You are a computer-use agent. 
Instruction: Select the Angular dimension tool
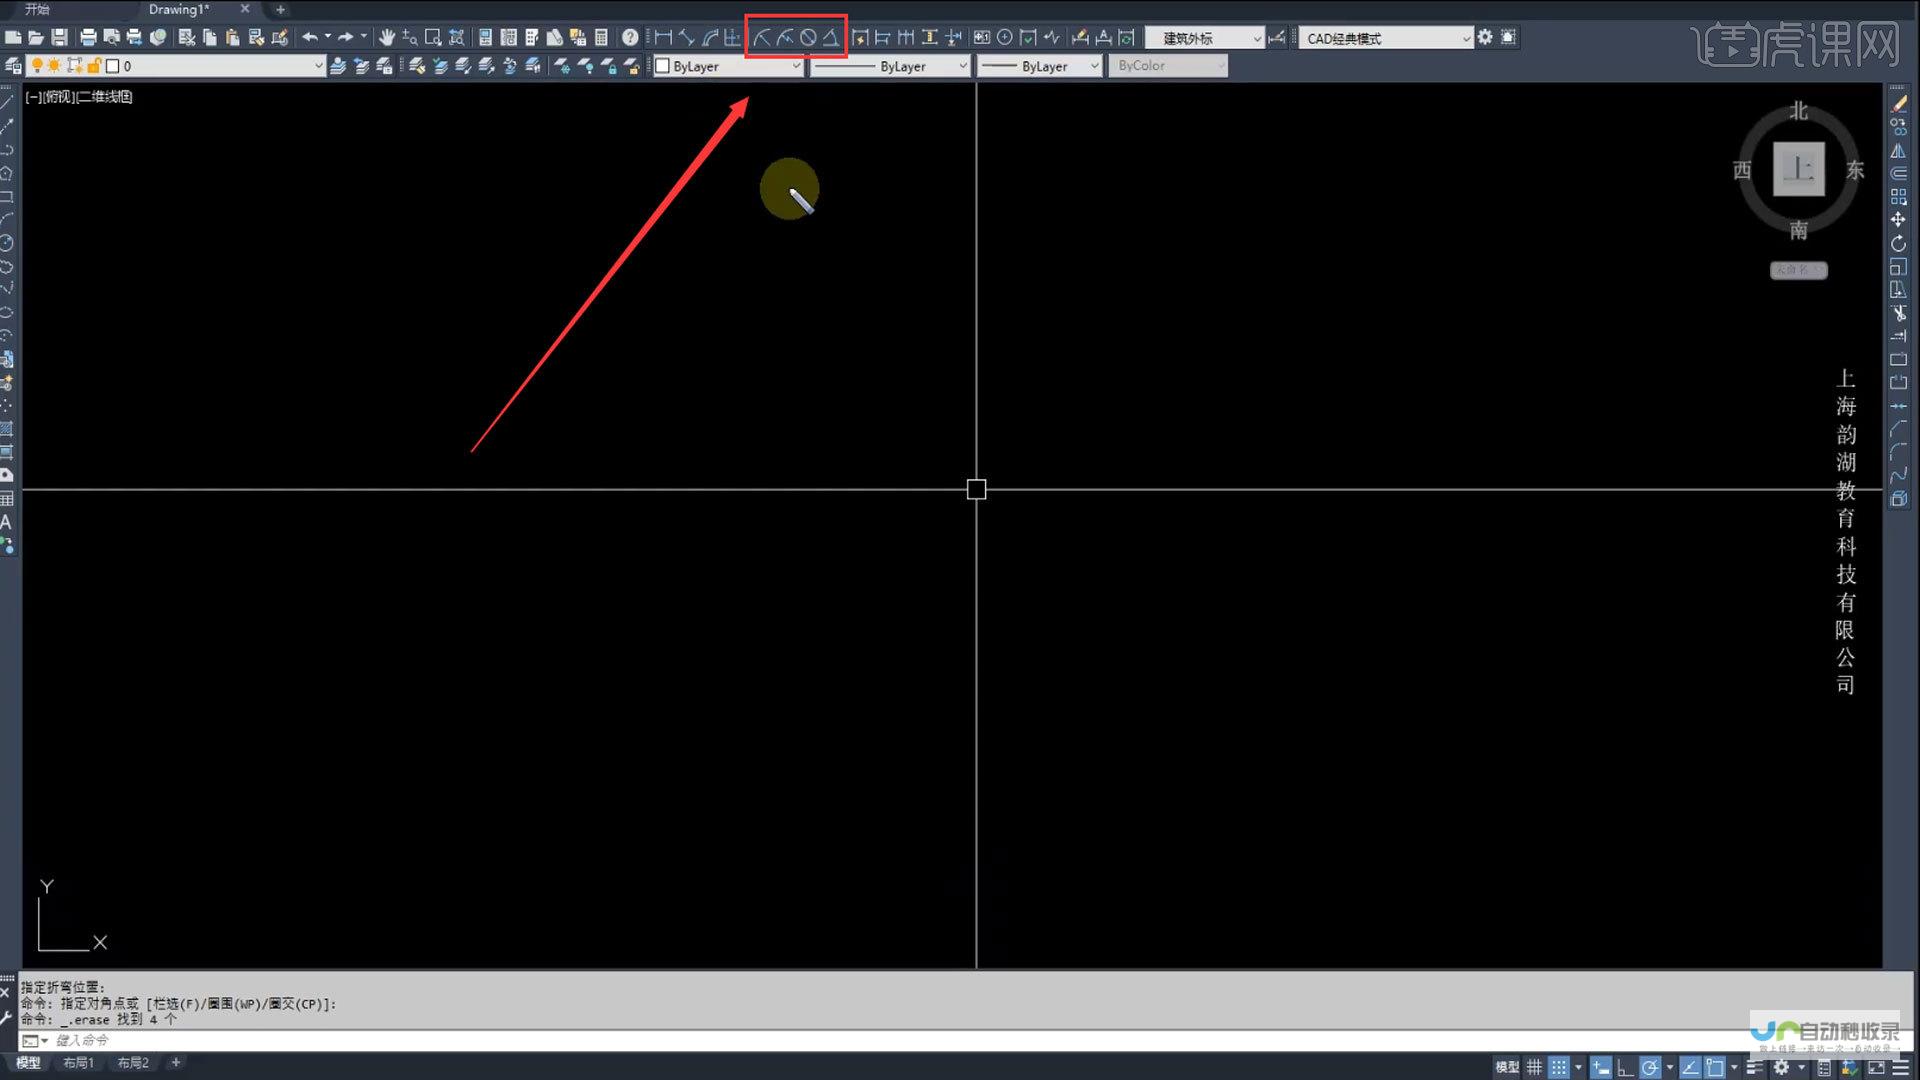(x=831, y=37)
